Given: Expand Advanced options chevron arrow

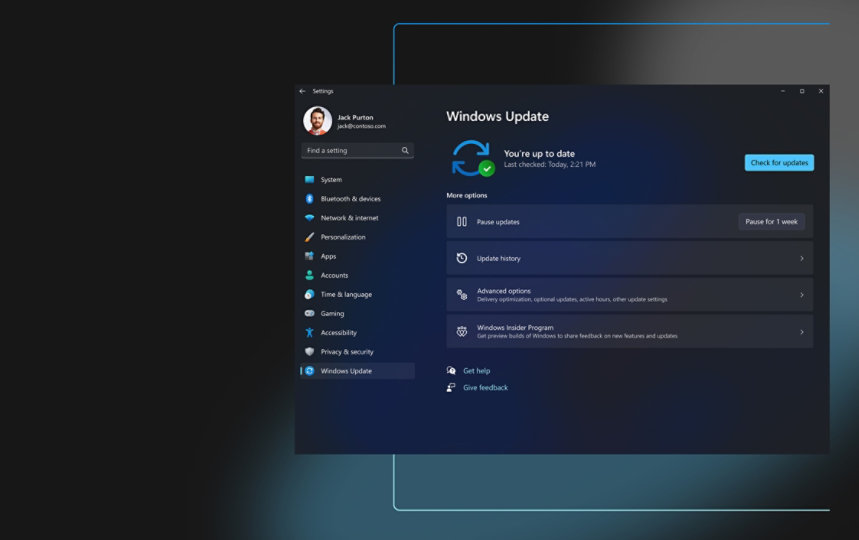Looking at the screenshot, I should click(x=801, y=295).
